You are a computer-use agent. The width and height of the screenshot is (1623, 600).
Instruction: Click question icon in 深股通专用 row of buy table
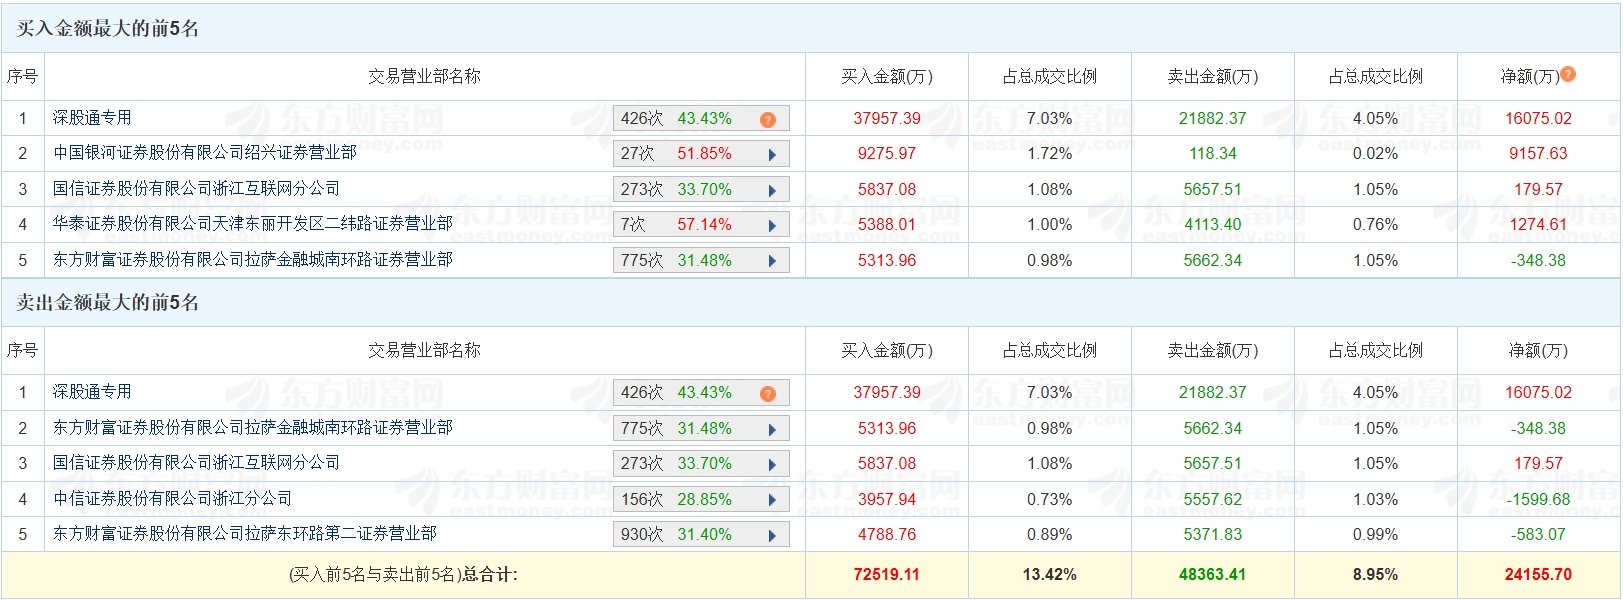(767, 119)
